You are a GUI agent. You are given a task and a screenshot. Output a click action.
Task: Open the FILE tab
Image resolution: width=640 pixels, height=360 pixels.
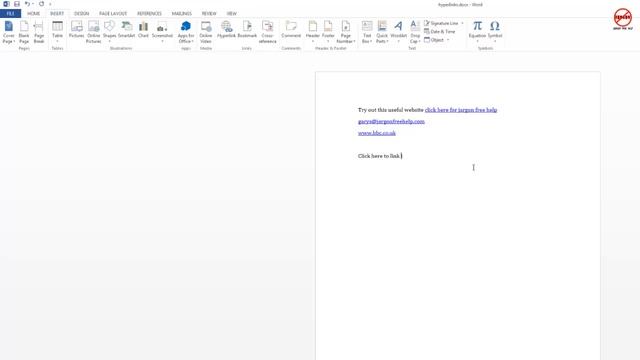[x=10, y=13]
